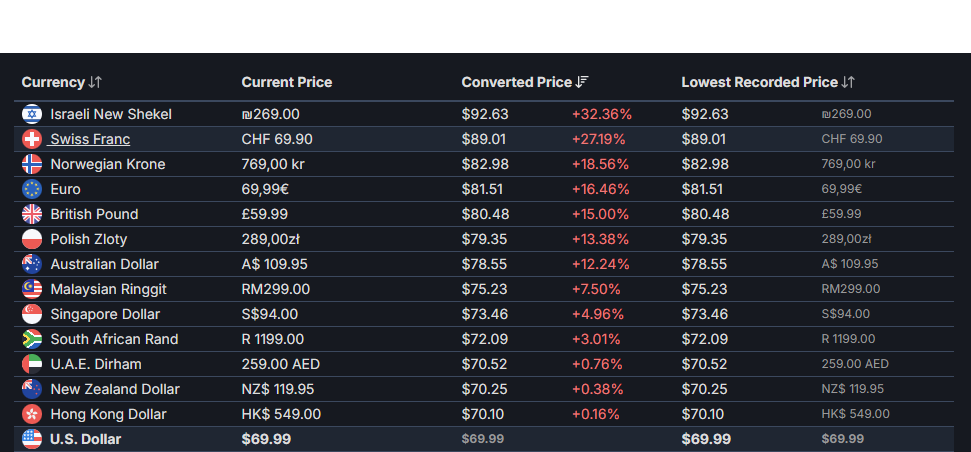
Task: Click the South African flag icon
Action: pyautogui.click(x=32, y=339)
